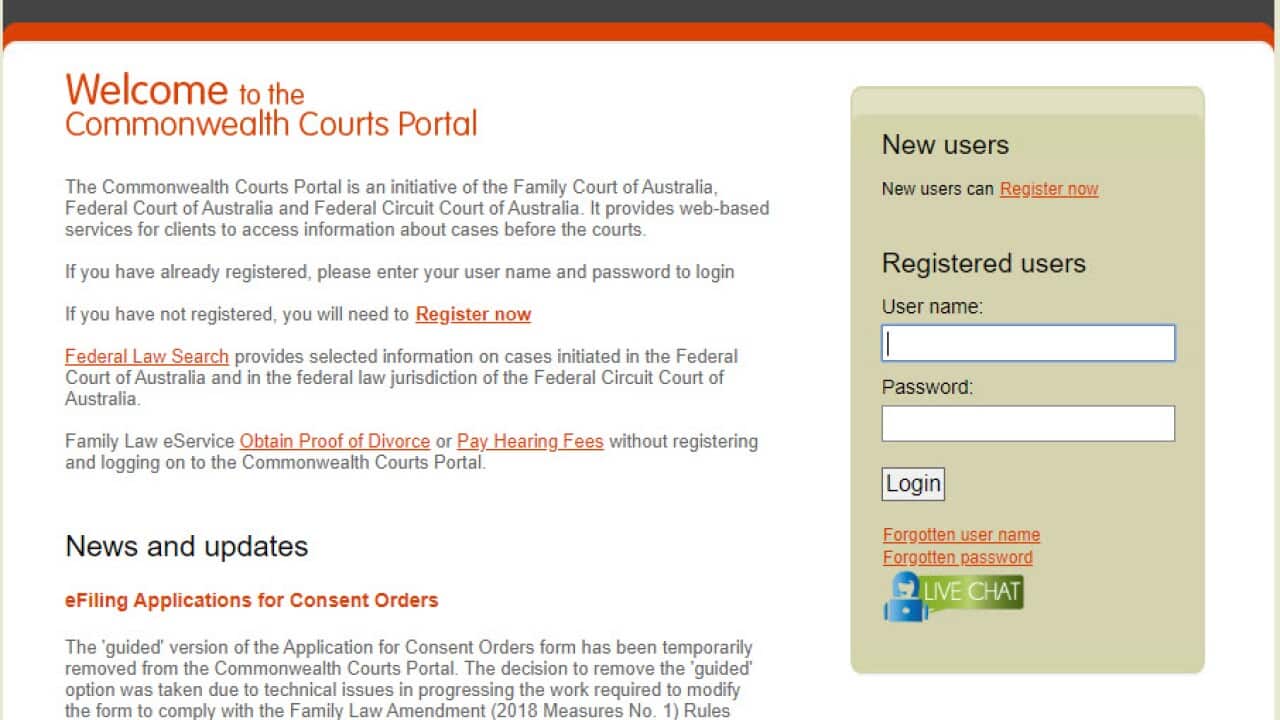Screen dimensions: 1280x720
Task: Go to Obtain Proof of Divorce
Action: point(334,441)
